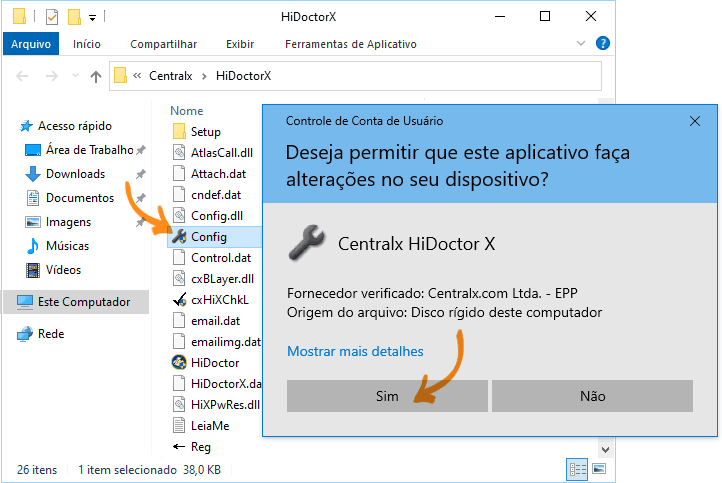Select Acesso rápido in navigation pane
This screenshot has width=722, height=483.
75,126
